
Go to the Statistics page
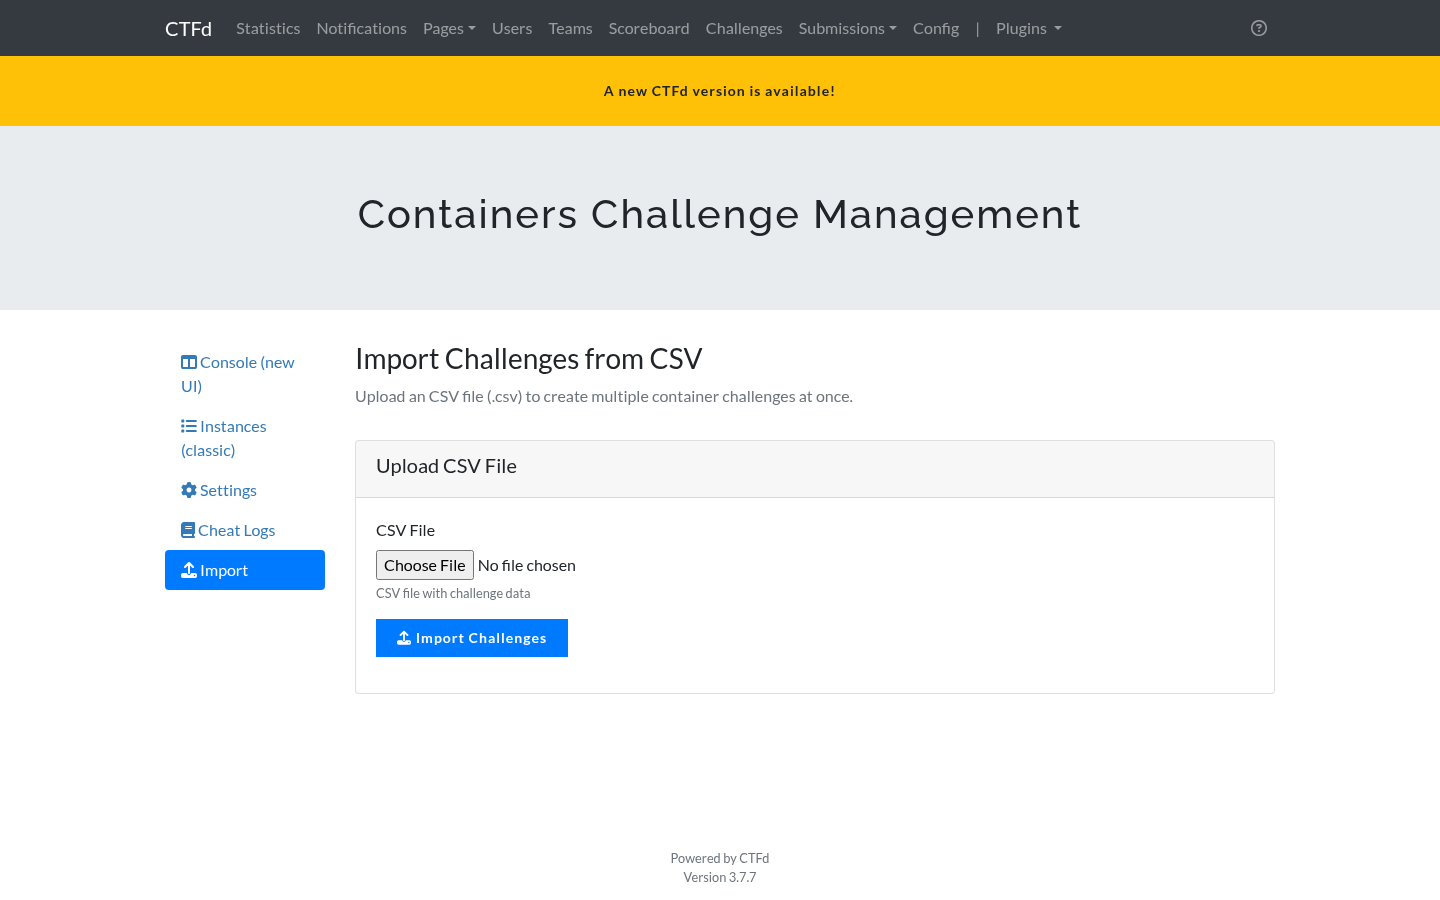(268, 28)
